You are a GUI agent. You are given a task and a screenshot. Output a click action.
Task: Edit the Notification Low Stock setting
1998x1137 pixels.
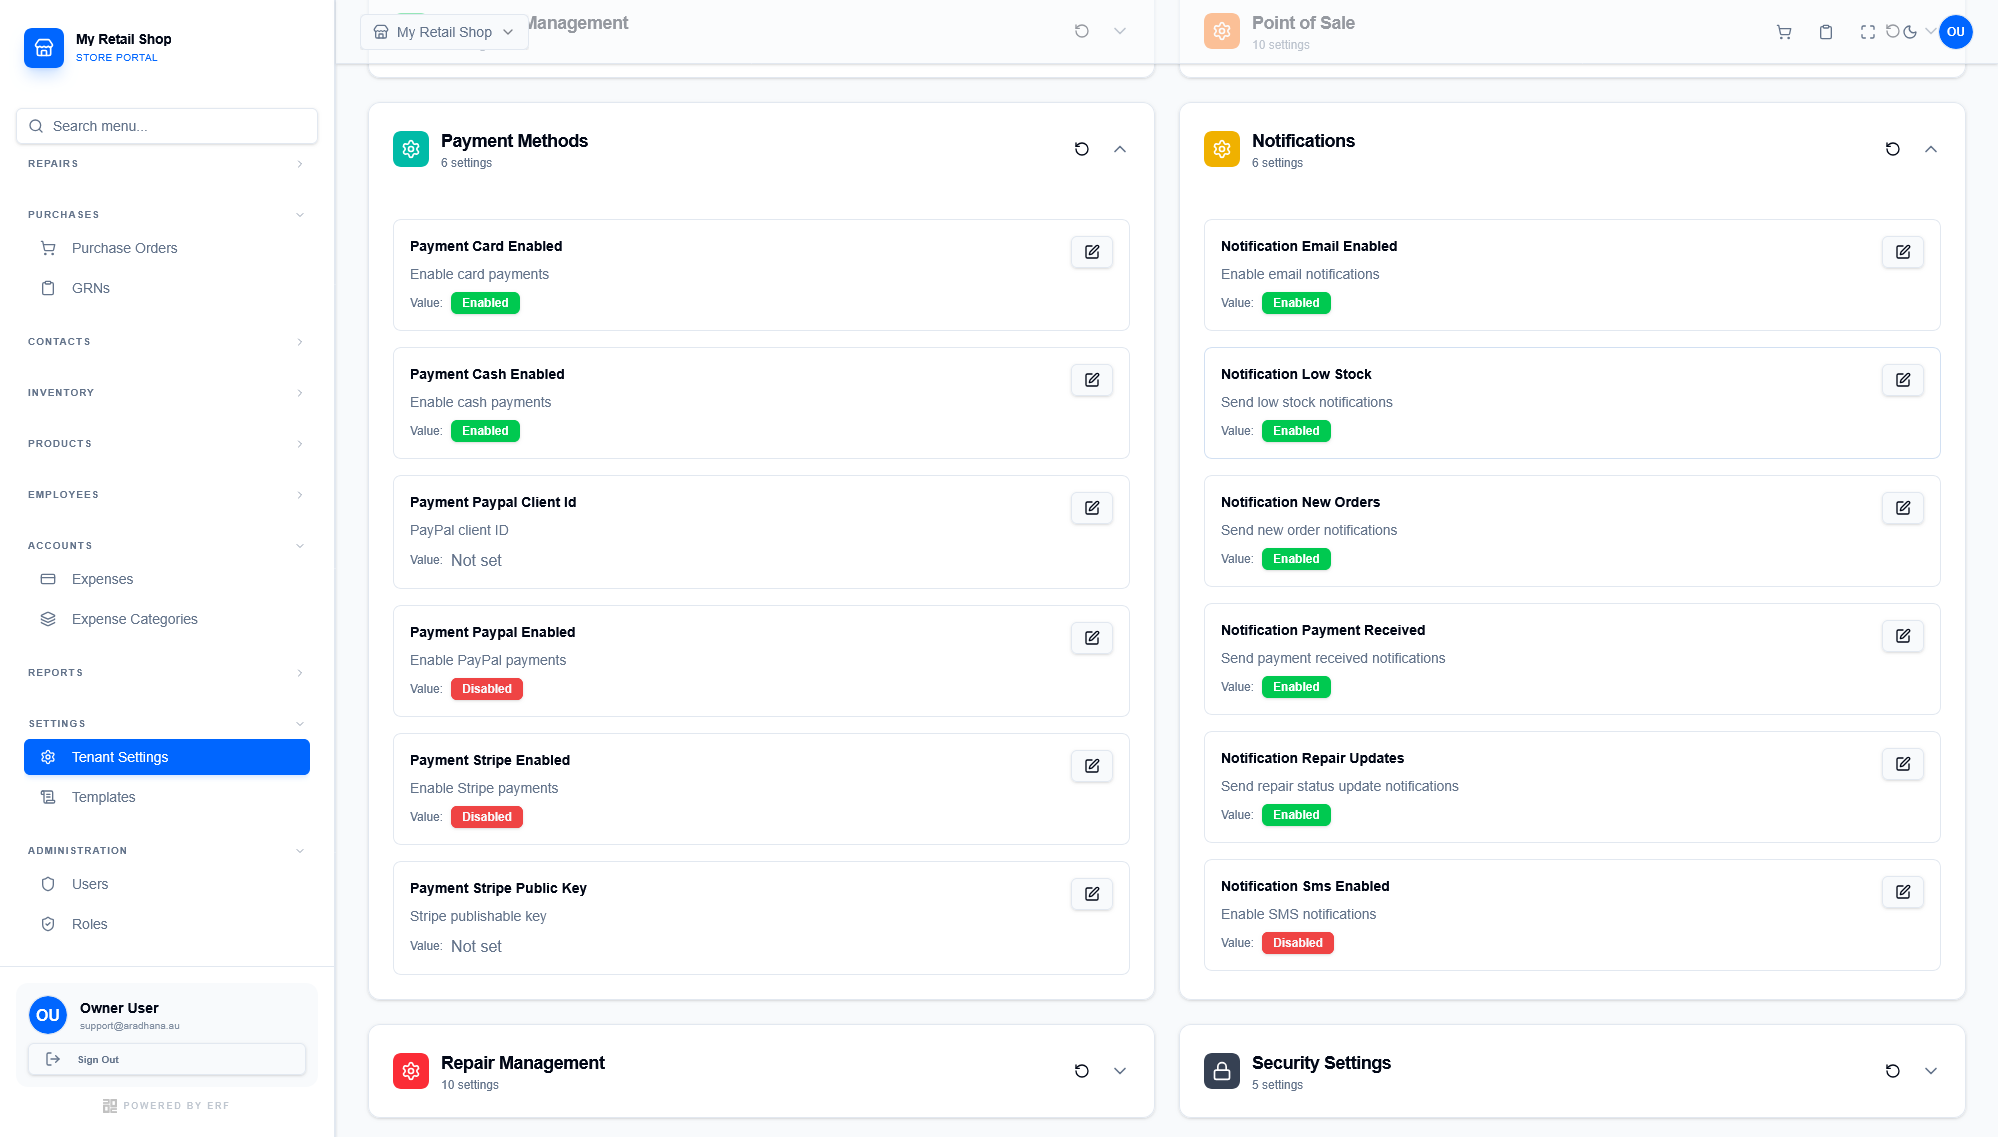1903,380
